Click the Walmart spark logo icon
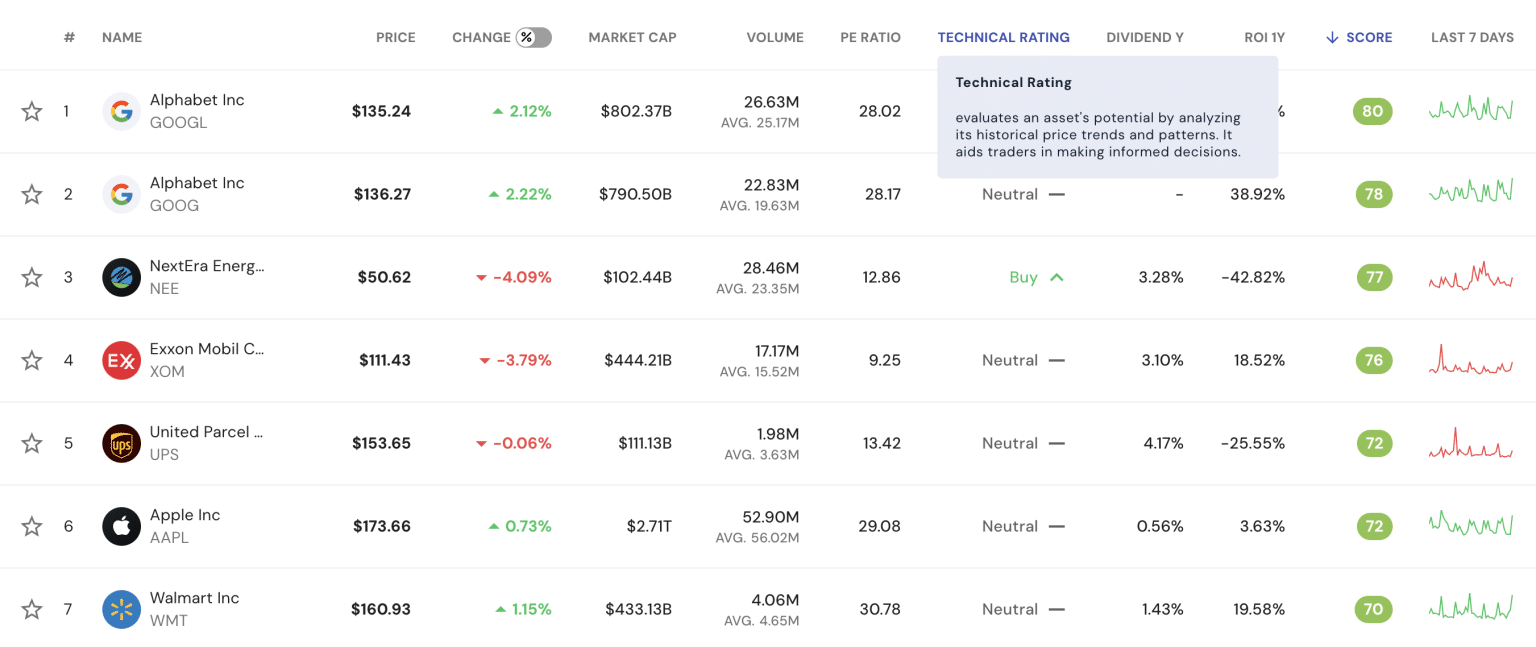 tap(121, 609)
